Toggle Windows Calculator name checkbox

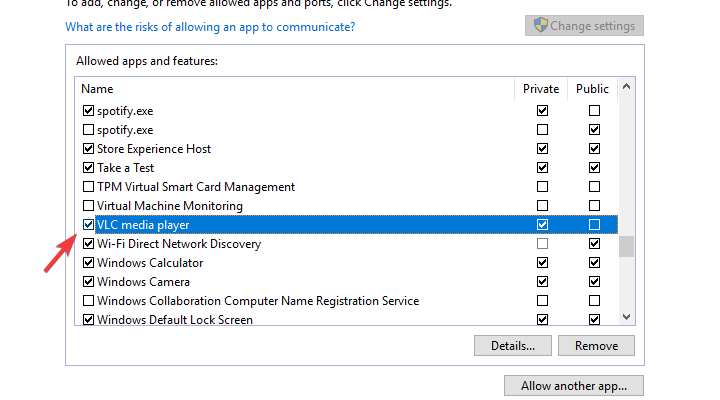pos(88,263)
